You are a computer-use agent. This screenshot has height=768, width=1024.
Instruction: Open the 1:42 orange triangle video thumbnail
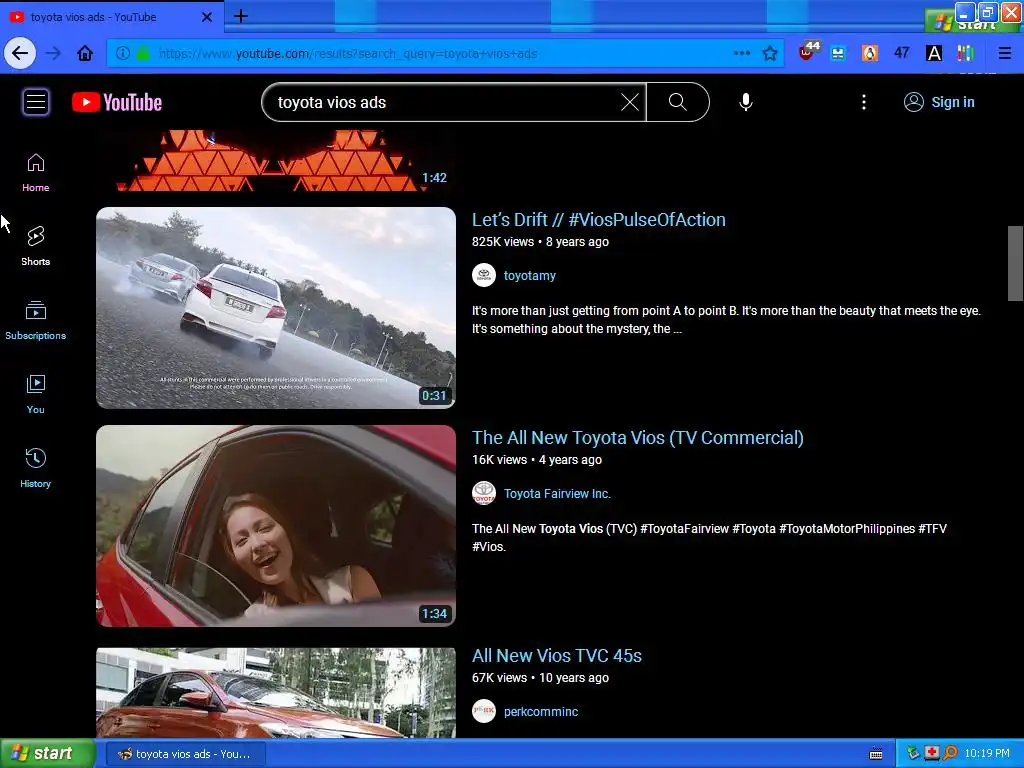tap(276, 161)
